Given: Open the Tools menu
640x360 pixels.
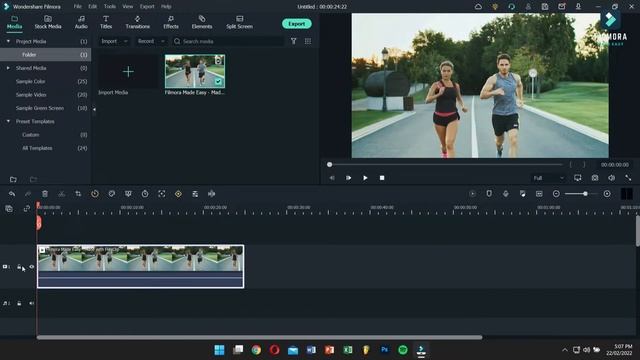Looking at the screenshot, I should click(x=110, y=7).
